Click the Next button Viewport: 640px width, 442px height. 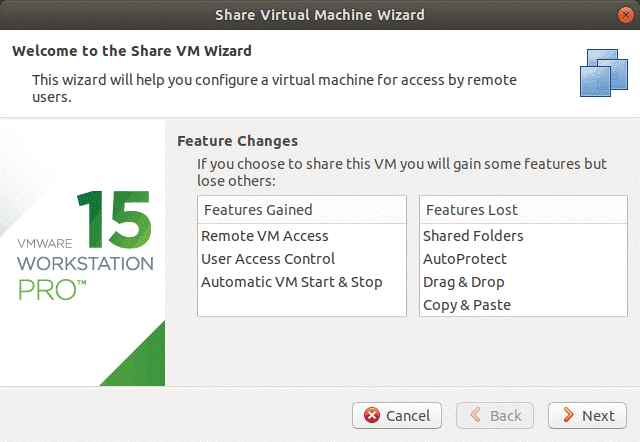click(x=587, y=415)
